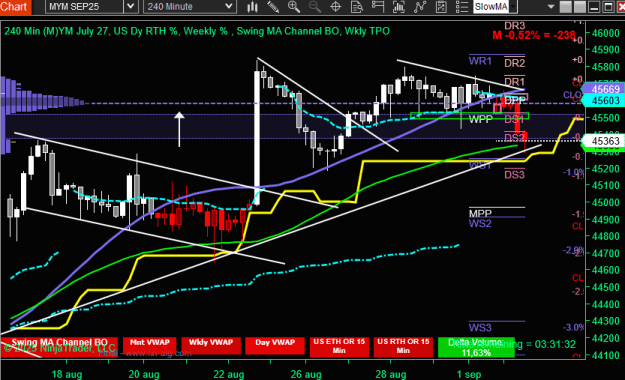Click the first gray link square button
Screen dimensions: 625x380
pos(565,7)
